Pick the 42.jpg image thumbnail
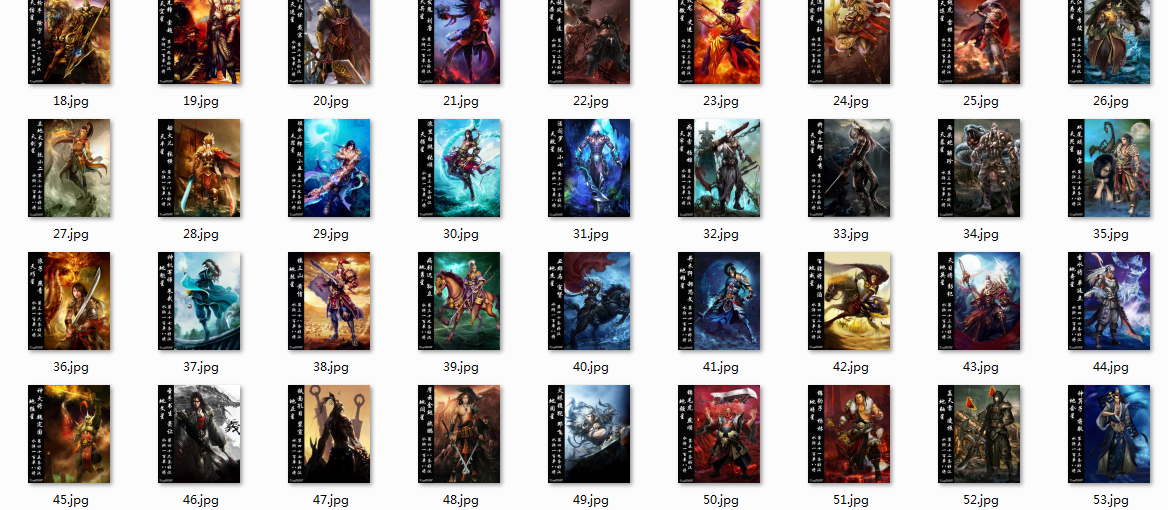The height and width of the screenshot is (510, 1168). (849, 301)
